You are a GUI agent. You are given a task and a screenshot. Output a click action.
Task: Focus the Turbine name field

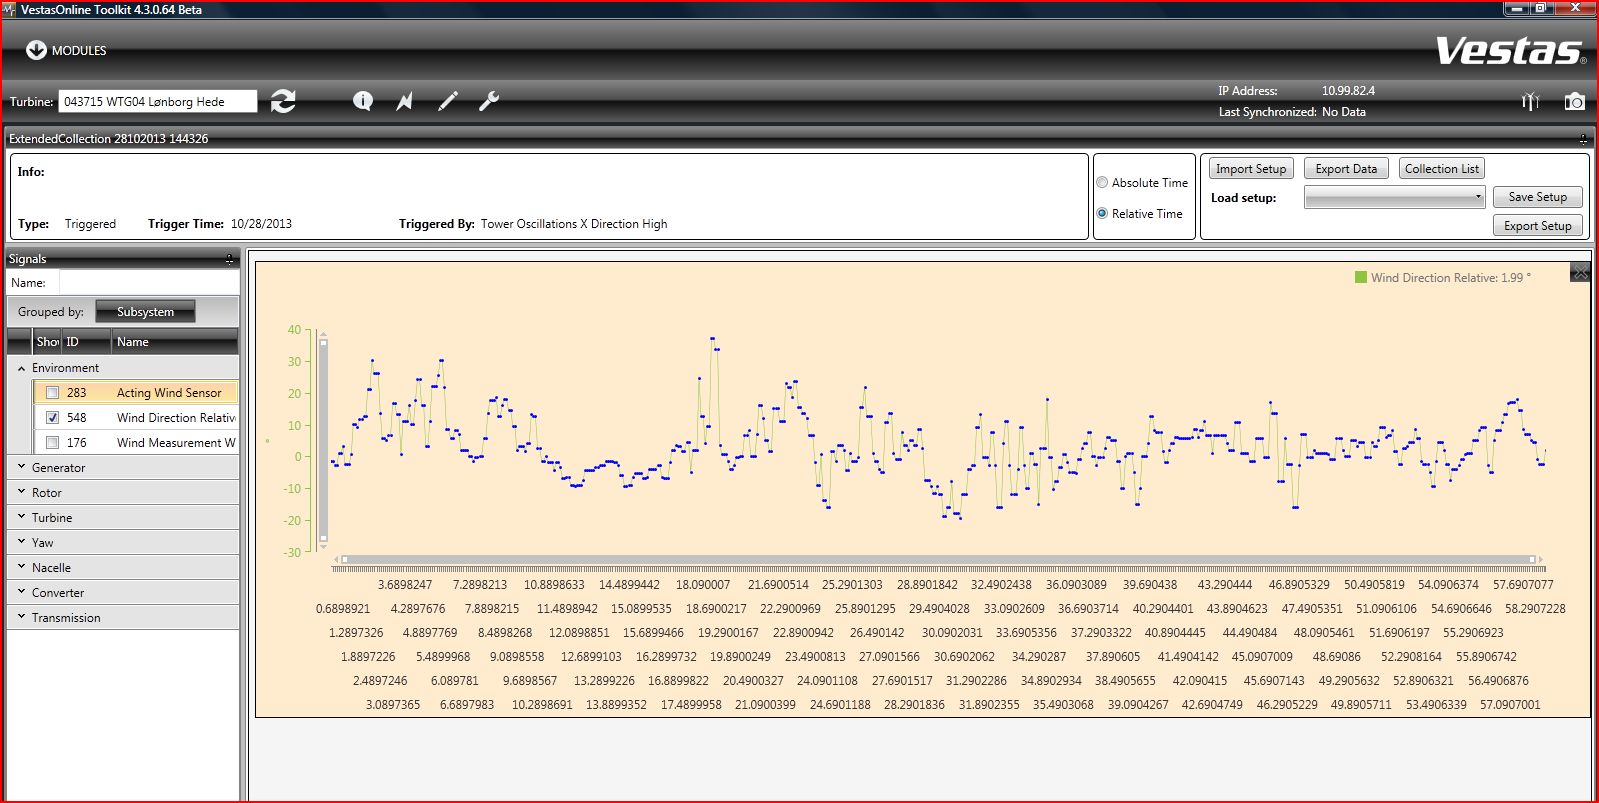(x=158, y=102)
